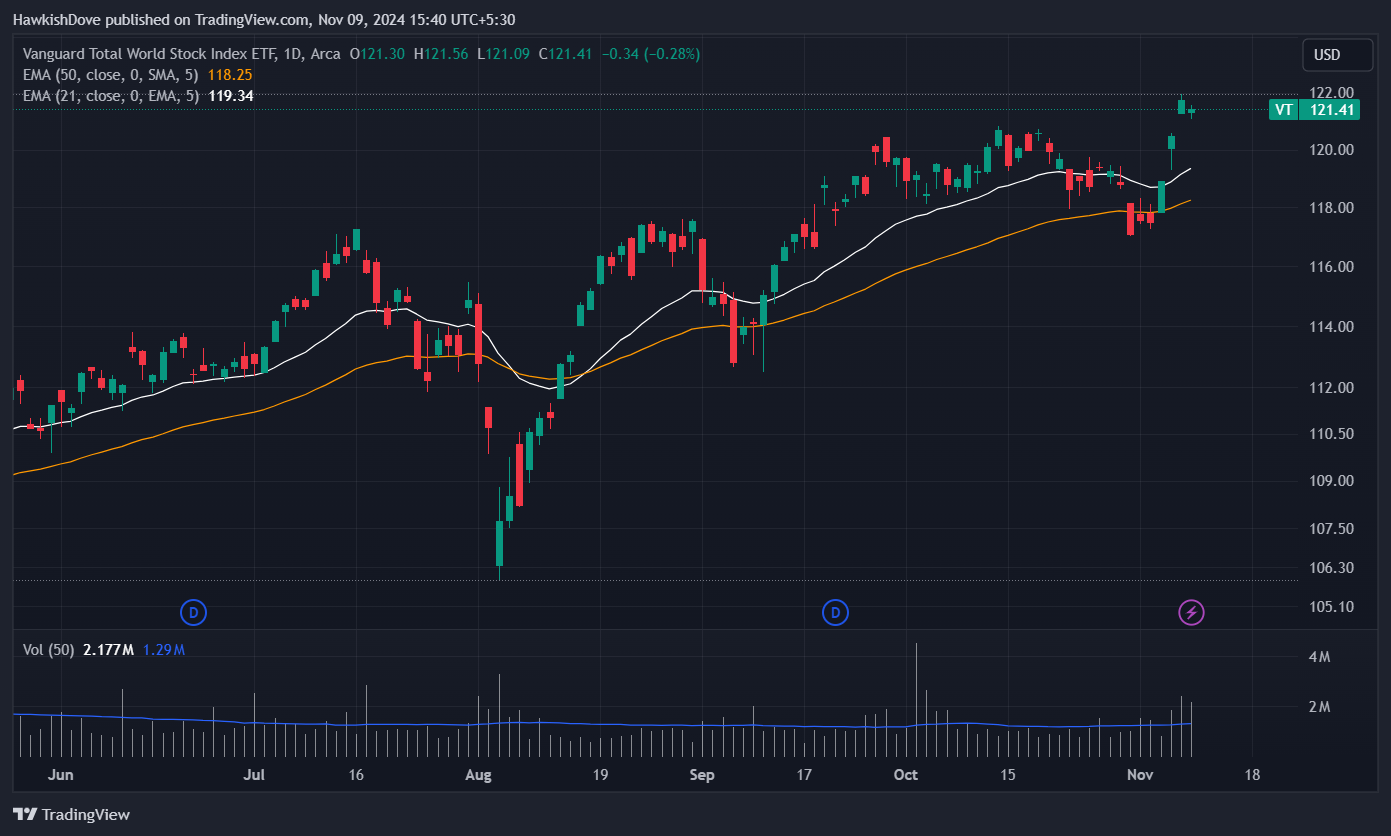Click the Nov label on time axis
Viewport: 1391px width, 836px height.
pyautogui.click(x=1140, y=775)
